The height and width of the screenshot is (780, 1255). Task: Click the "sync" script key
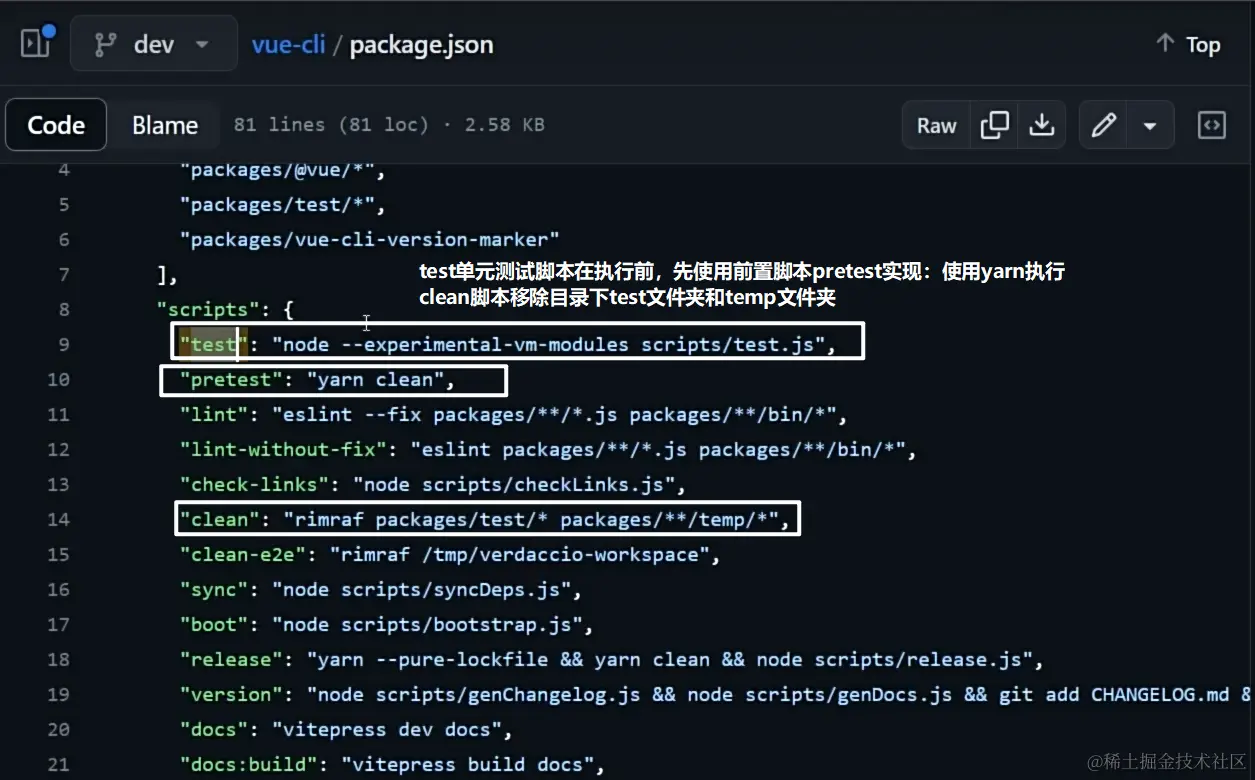213,590
